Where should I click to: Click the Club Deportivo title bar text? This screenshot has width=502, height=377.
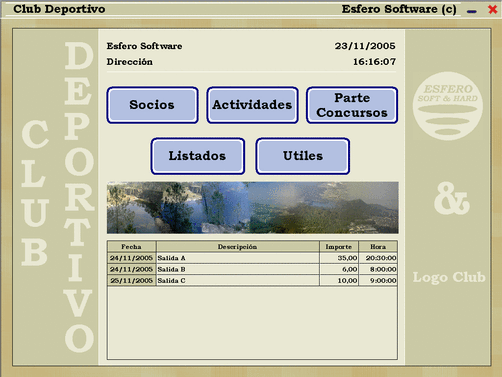click(59, 9)
